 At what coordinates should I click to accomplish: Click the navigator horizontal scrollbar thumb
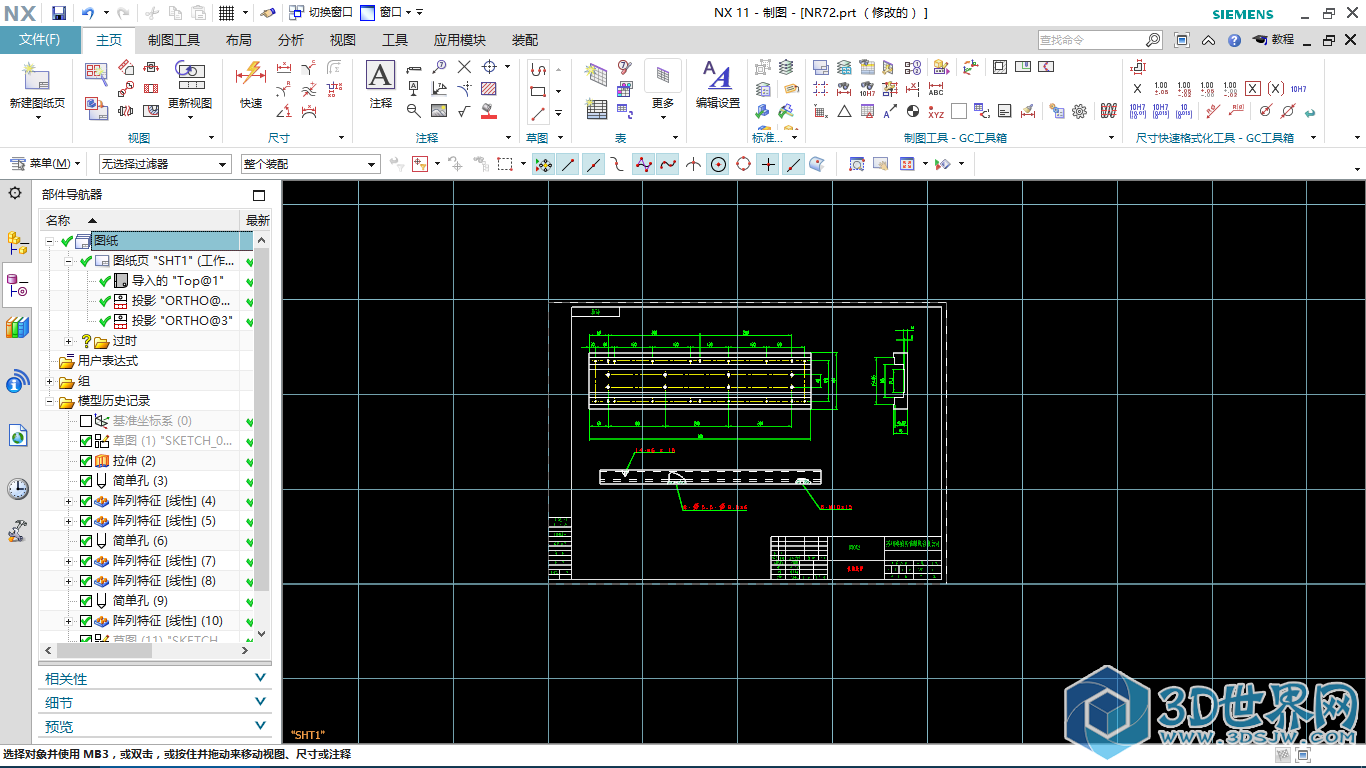point(102,650)
